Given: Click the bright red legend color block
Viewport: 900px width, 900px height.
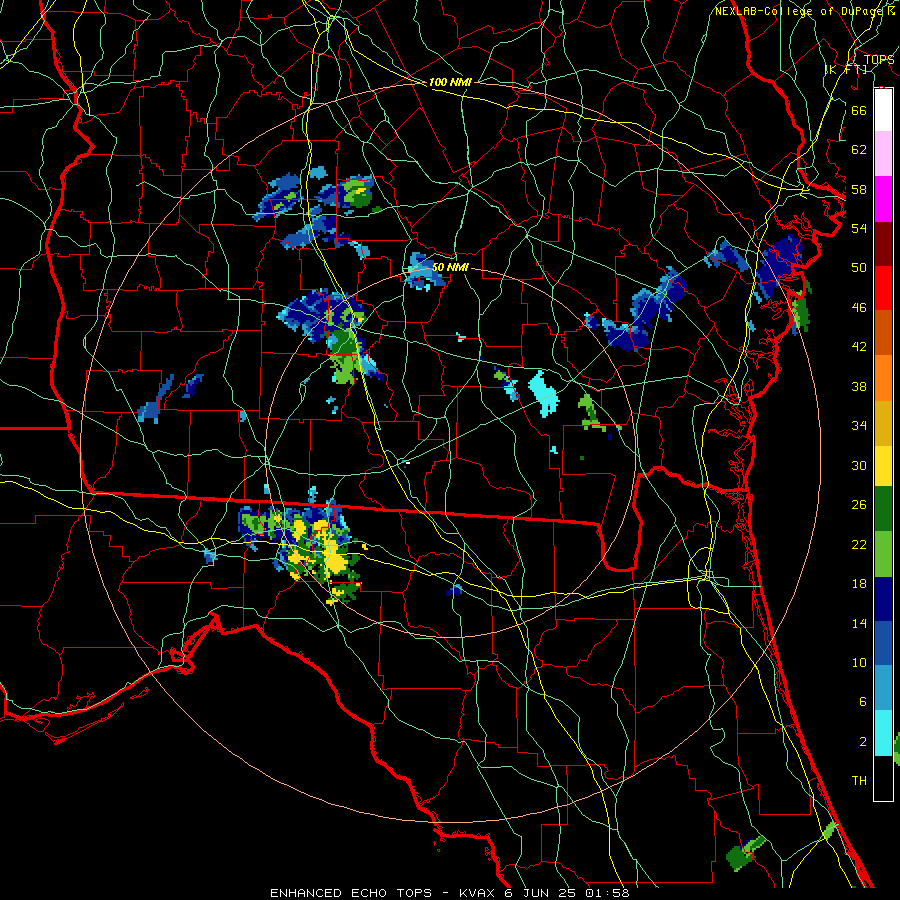Looking at the screenshot, I should pos(883,288).
